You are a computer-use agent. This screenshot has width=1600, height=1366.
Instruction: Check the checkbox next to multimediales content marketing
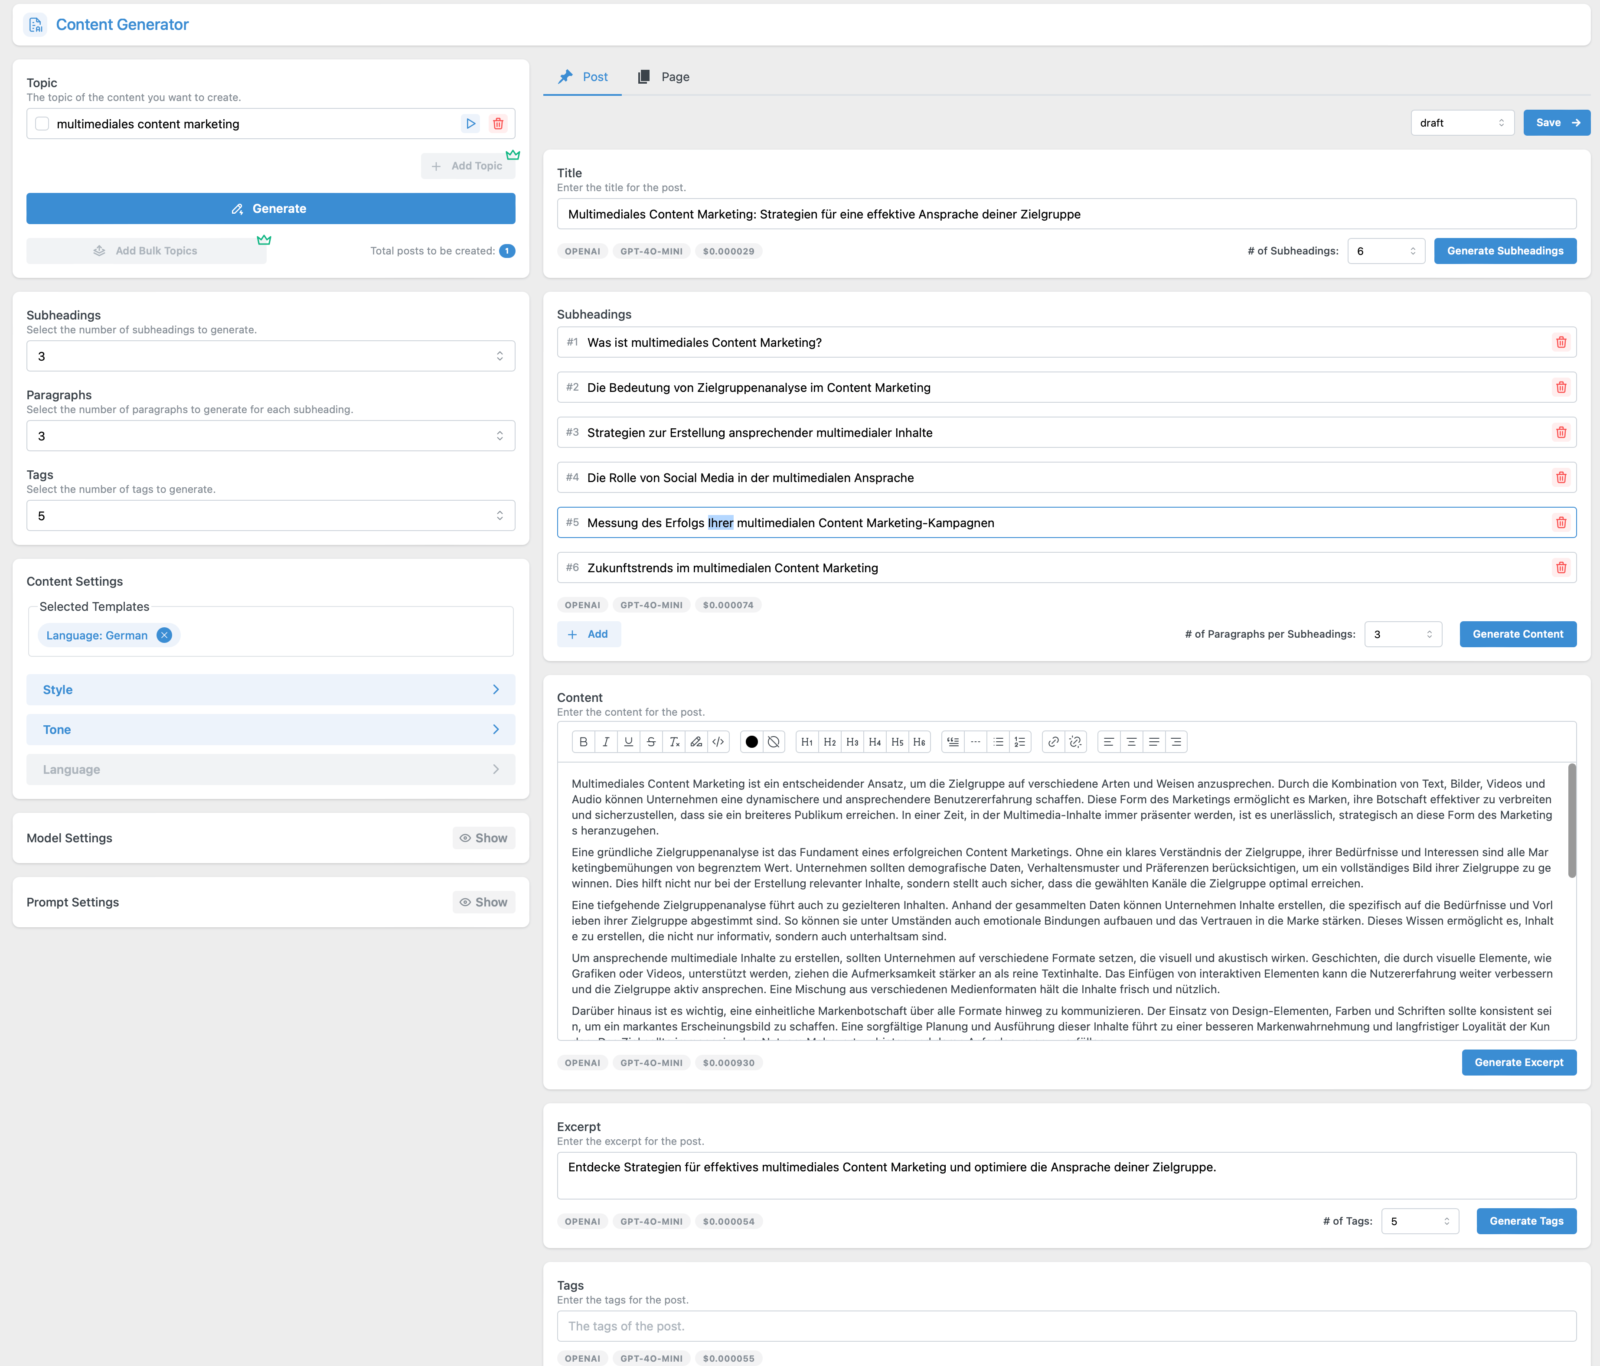coord(41,123)
